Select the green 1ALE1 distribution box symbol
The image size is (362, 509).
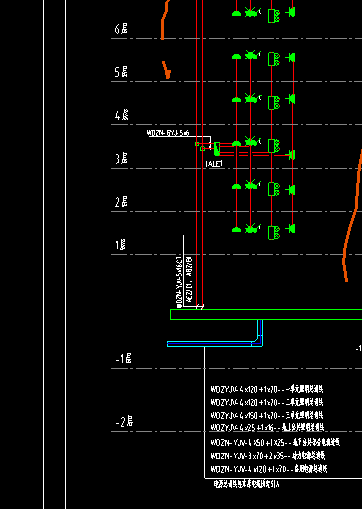click(217, 149)
